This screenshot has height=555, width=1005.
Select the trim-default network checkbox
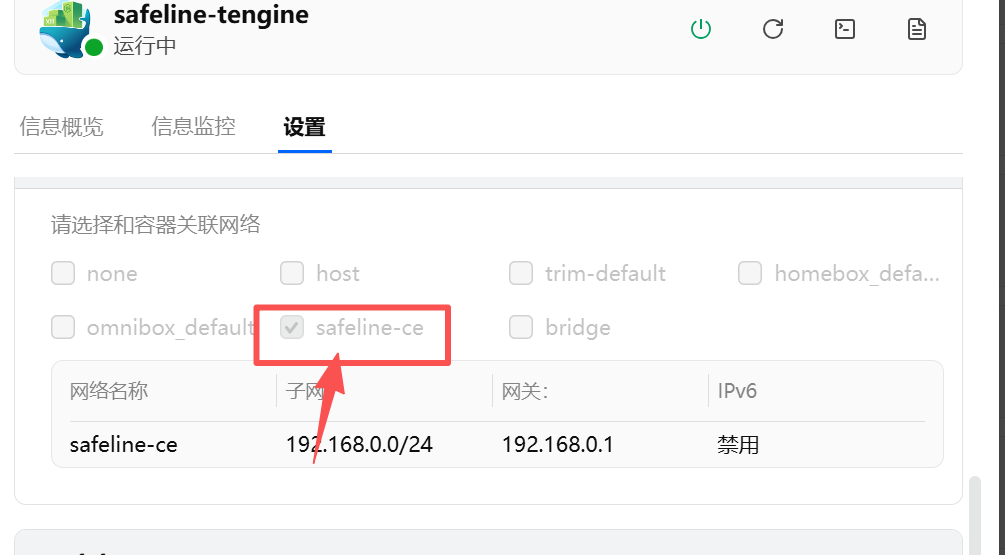[521, 273]
